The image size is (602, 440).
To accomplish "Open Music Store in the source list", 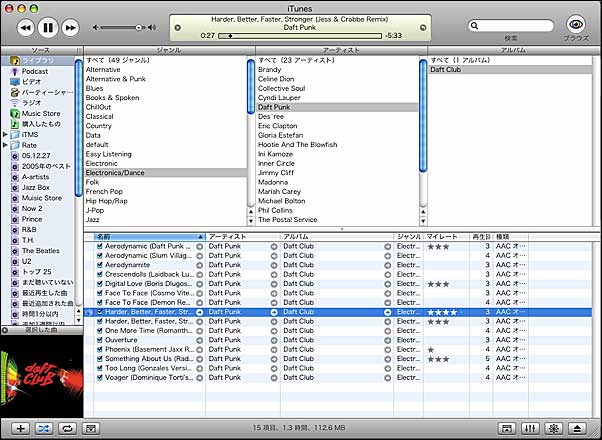I will tap(42, 114).
